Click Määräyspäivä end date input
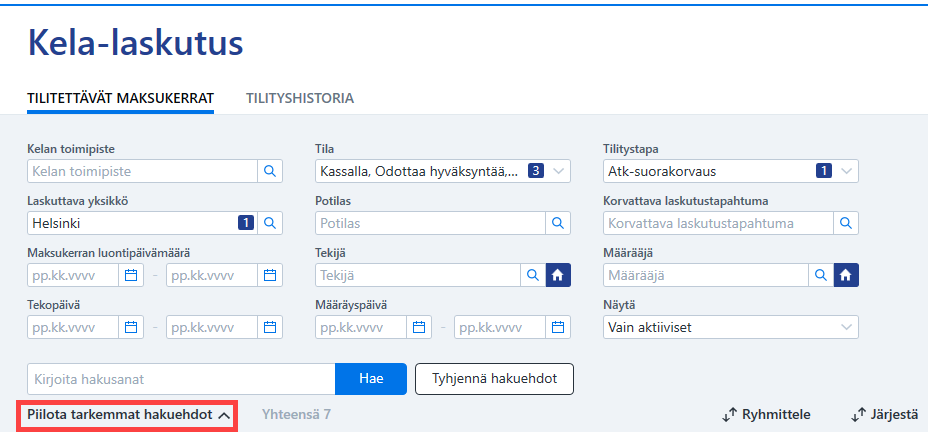Image resolution: width=928 pixels, height=432 pixels. click(500, 327)
